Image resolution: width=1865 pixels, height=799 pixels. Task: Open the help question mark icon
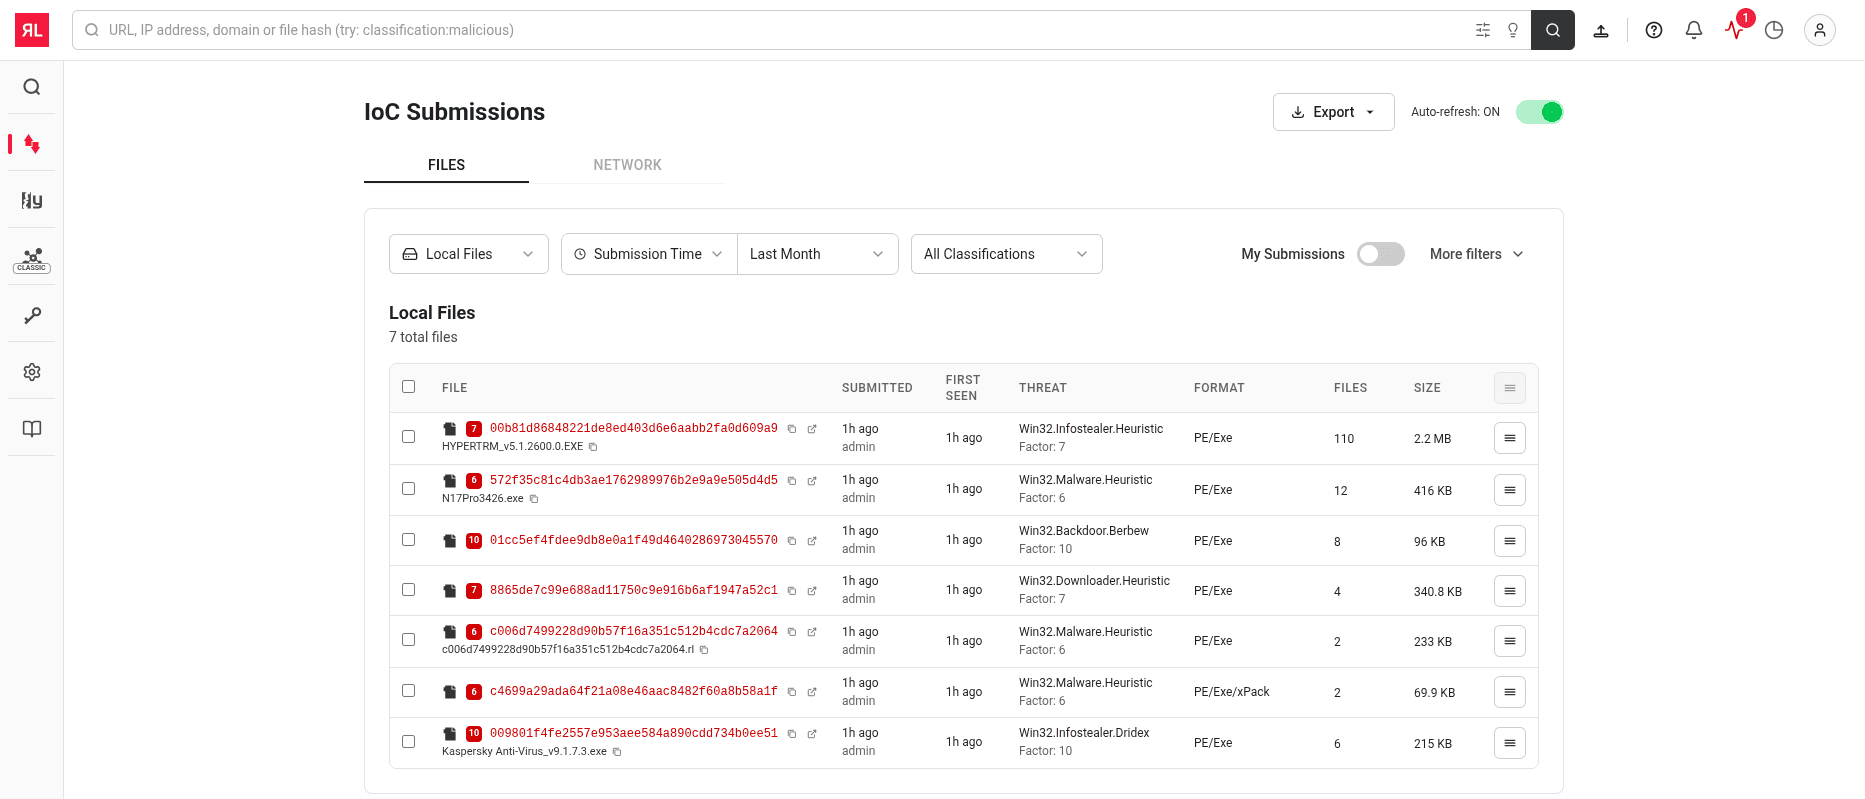coord(1654,30)
